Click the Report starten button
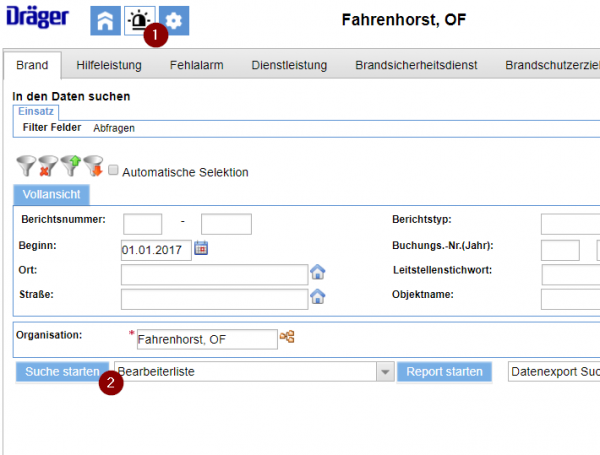The width and height of the screenshot is (600, 455). [x=444, y=372]
